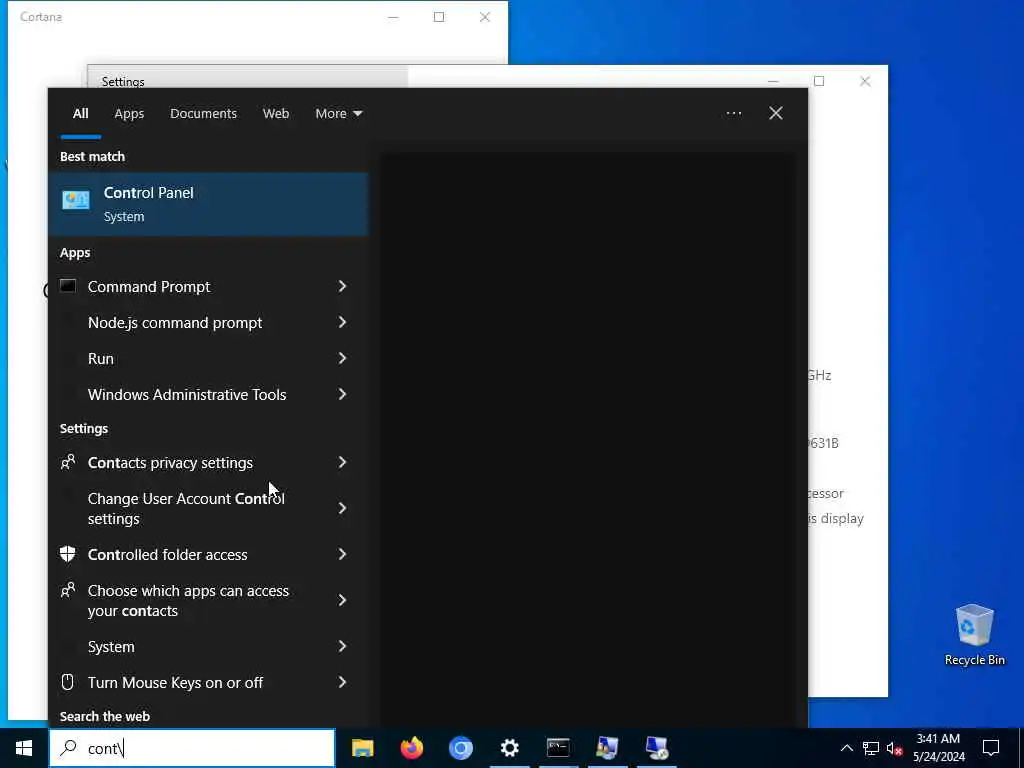
Task: Click the taskbar search text field
Action: pos(192,748)
